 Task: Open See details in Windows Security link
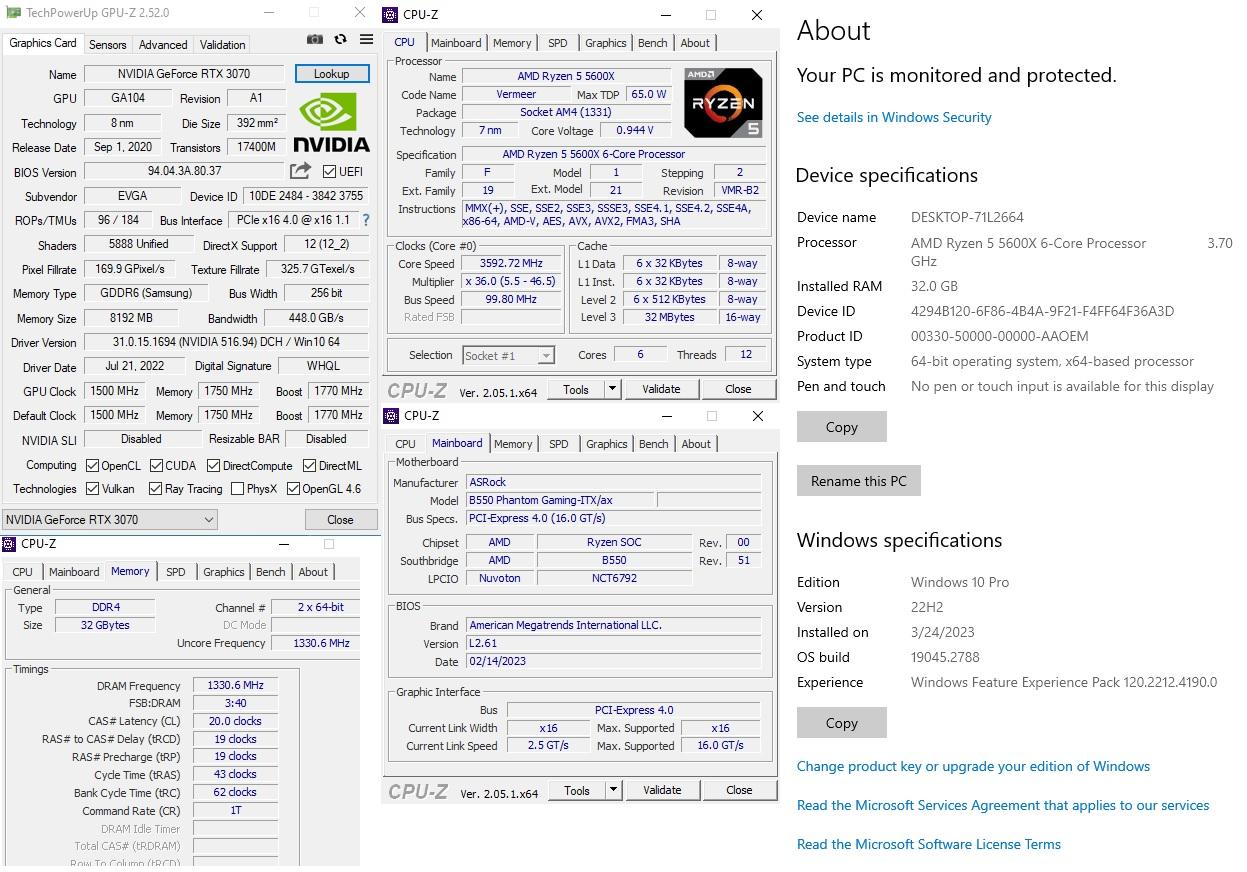coord(894,117)
